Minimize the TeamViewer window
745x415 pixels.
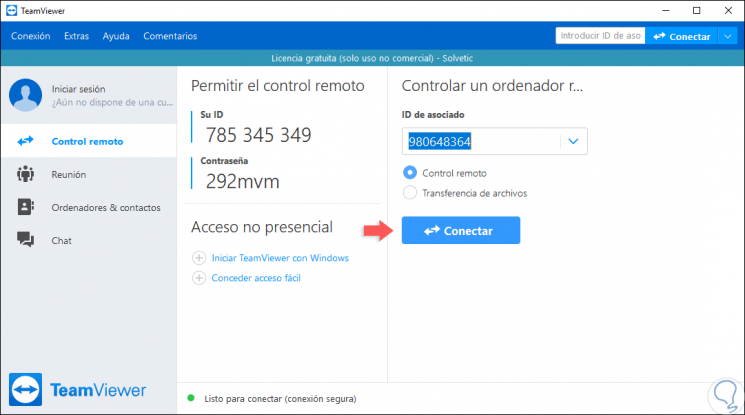point(666,10)
